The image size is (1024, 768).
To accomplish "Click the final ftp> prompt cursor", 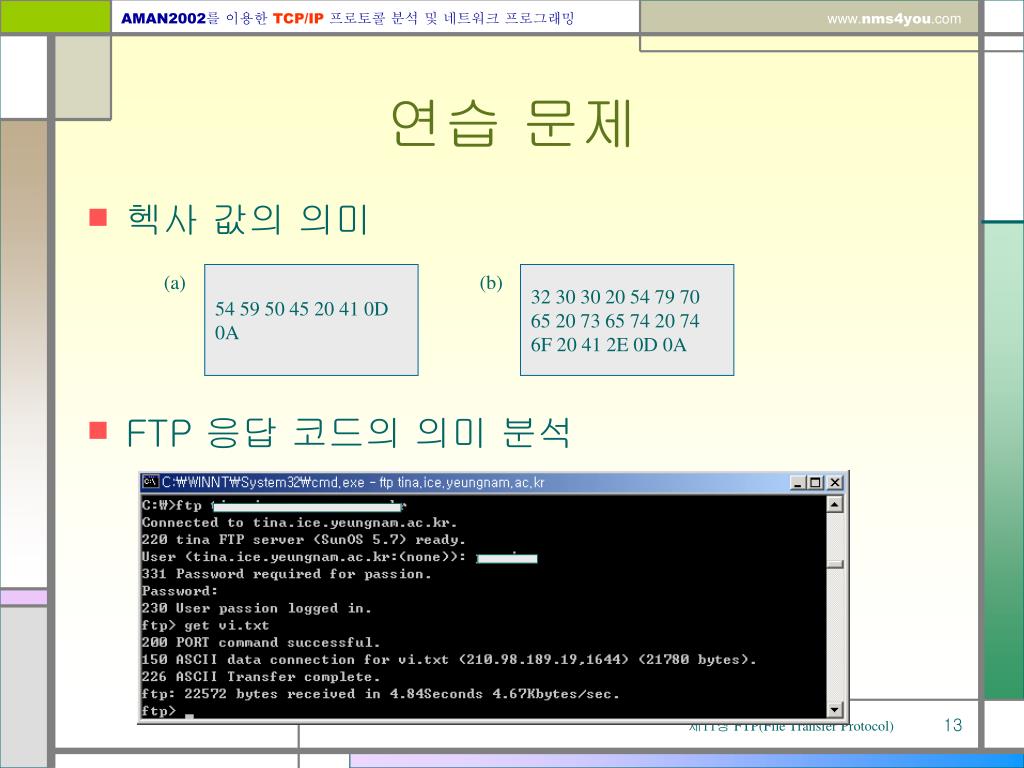I will pyautogui.click(x=189, y=716).
